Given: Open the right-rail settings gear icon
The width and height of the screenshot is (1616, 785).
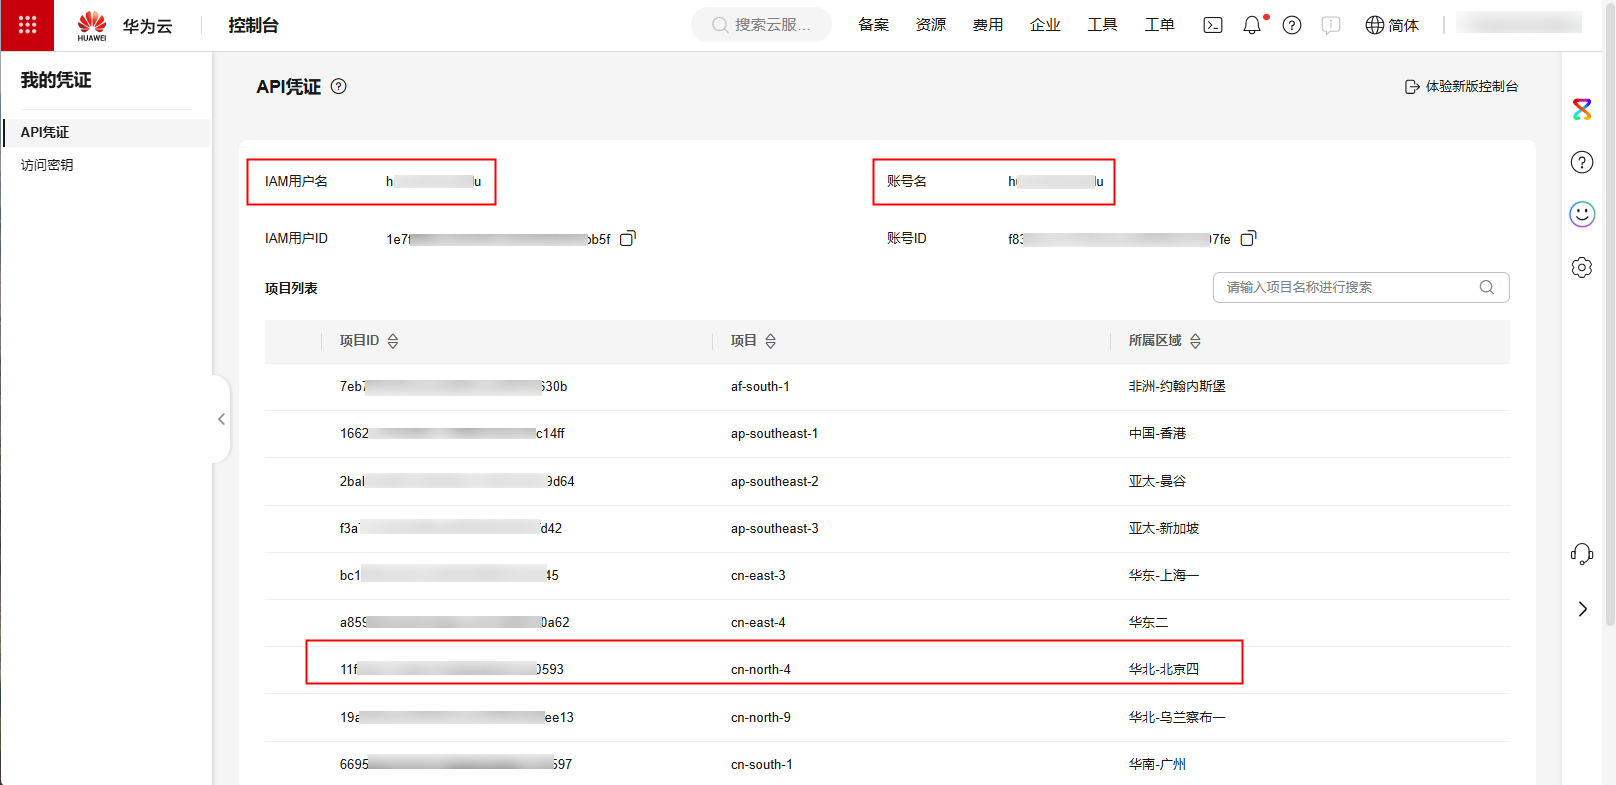Looking at the screenshot, I should click(1582, 267).
